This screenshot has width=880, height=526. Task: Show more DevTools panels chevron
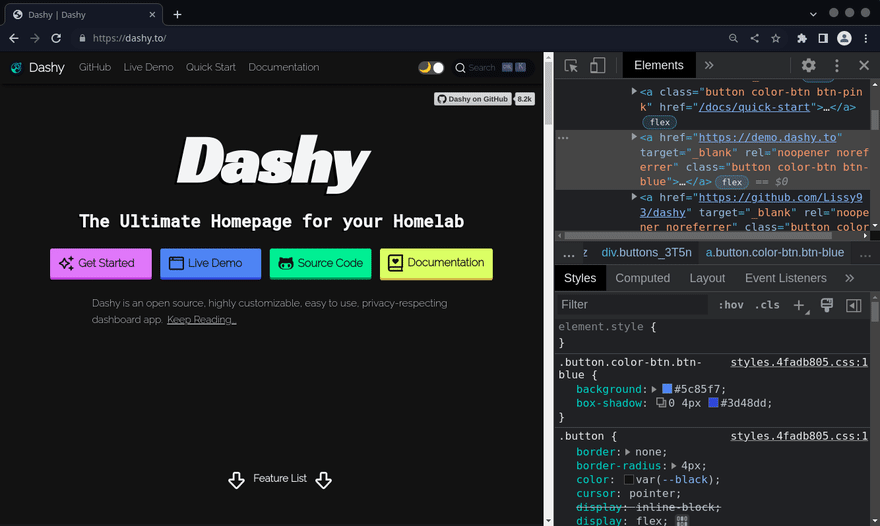(709, 65)
